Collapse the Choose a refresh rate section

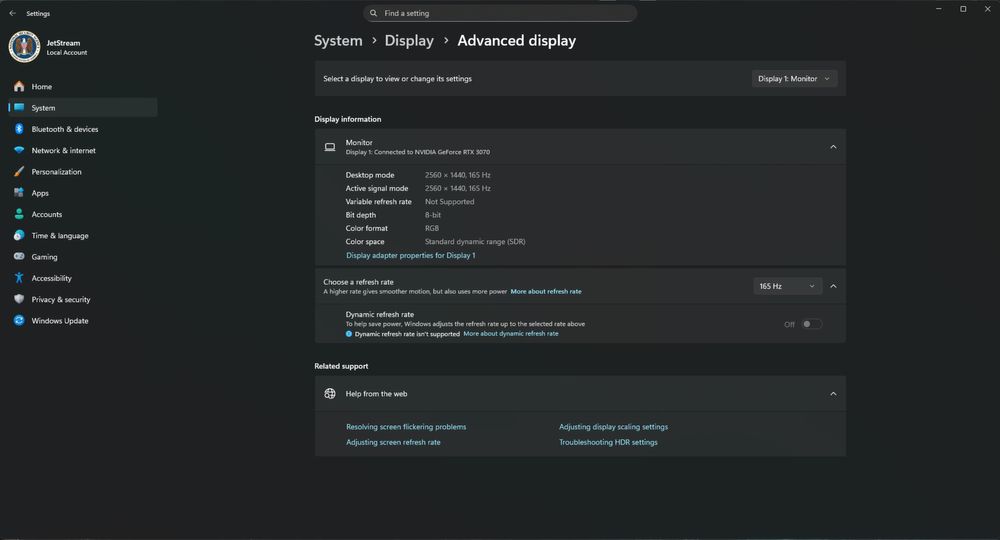[833, 286]
